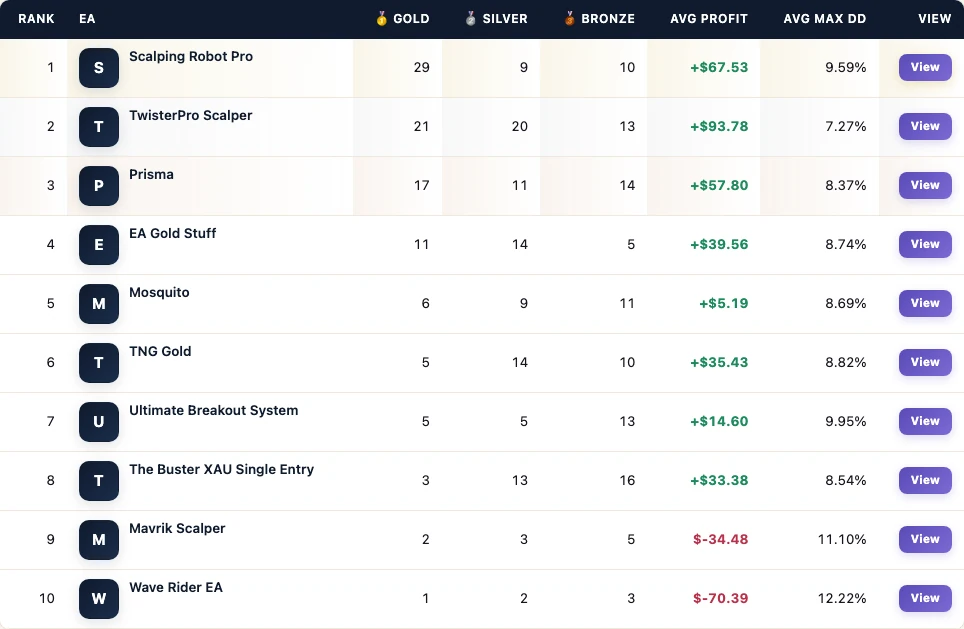
Task: Click the name 'Wave Rider EA'
Action: (x=176, y=588)
